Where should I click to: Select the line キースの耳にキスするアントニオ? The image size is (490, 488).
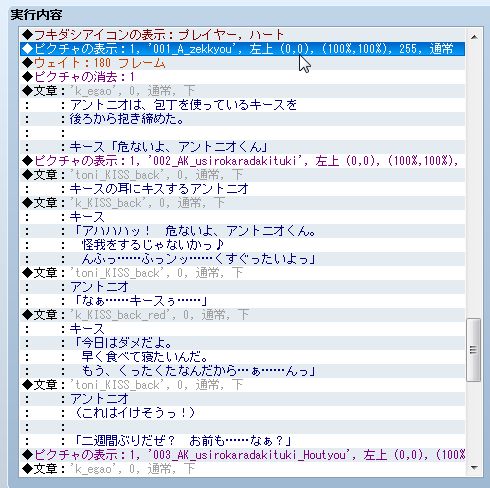coord(243,189)
